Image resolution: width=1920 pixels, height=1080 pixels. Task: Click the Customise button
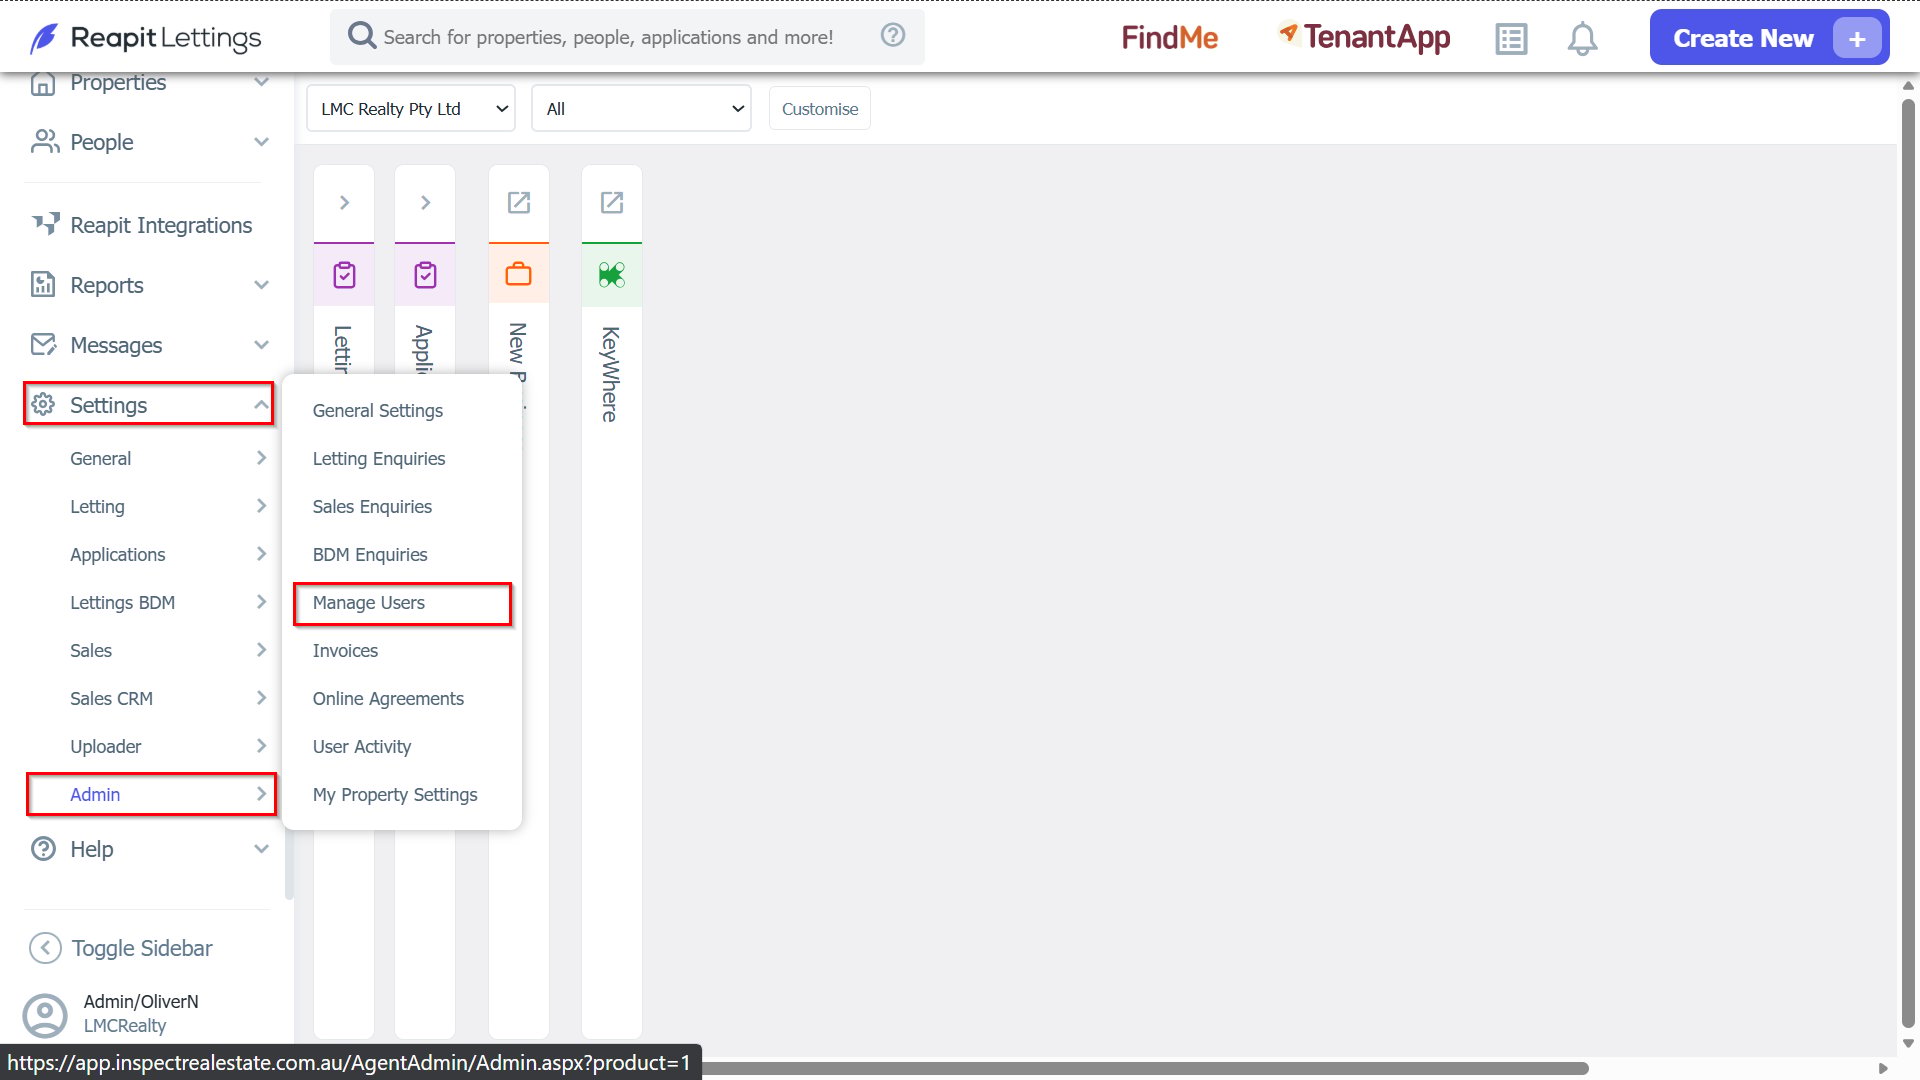(820, 109)
